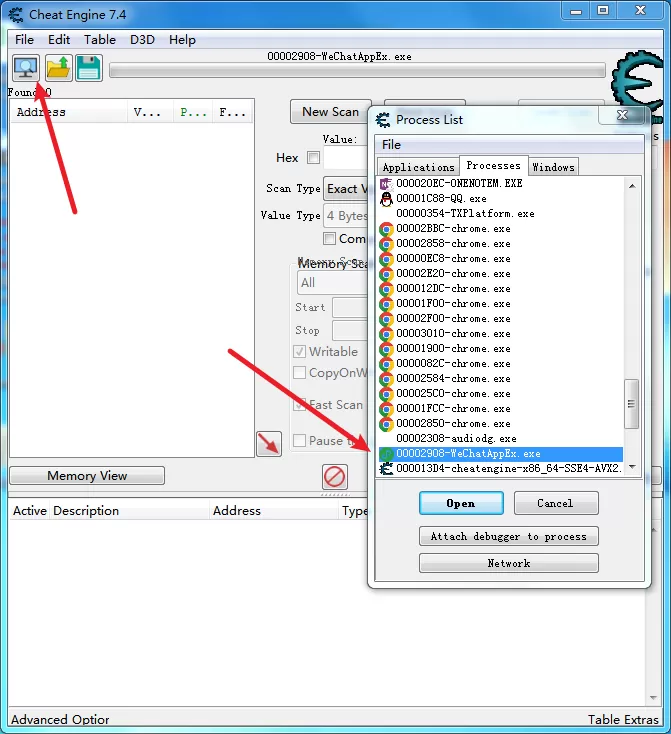The height and width of the screenshot is (734, 671).
Task: Click the Value input field
Action: 346,158
